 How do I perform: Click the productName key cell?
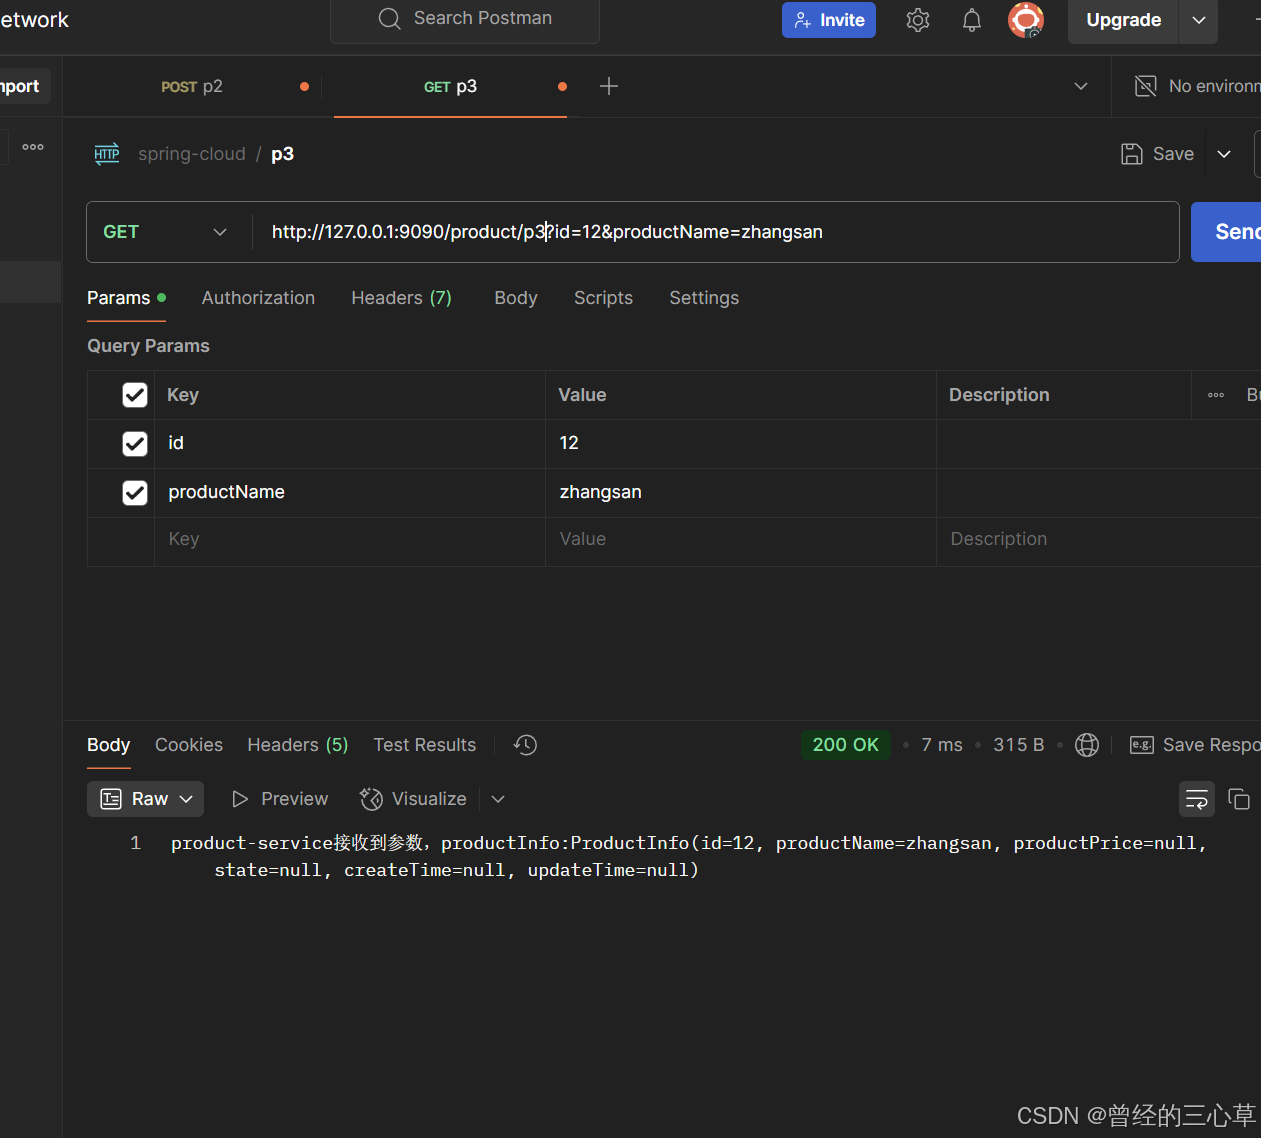(x=350, y=492)
